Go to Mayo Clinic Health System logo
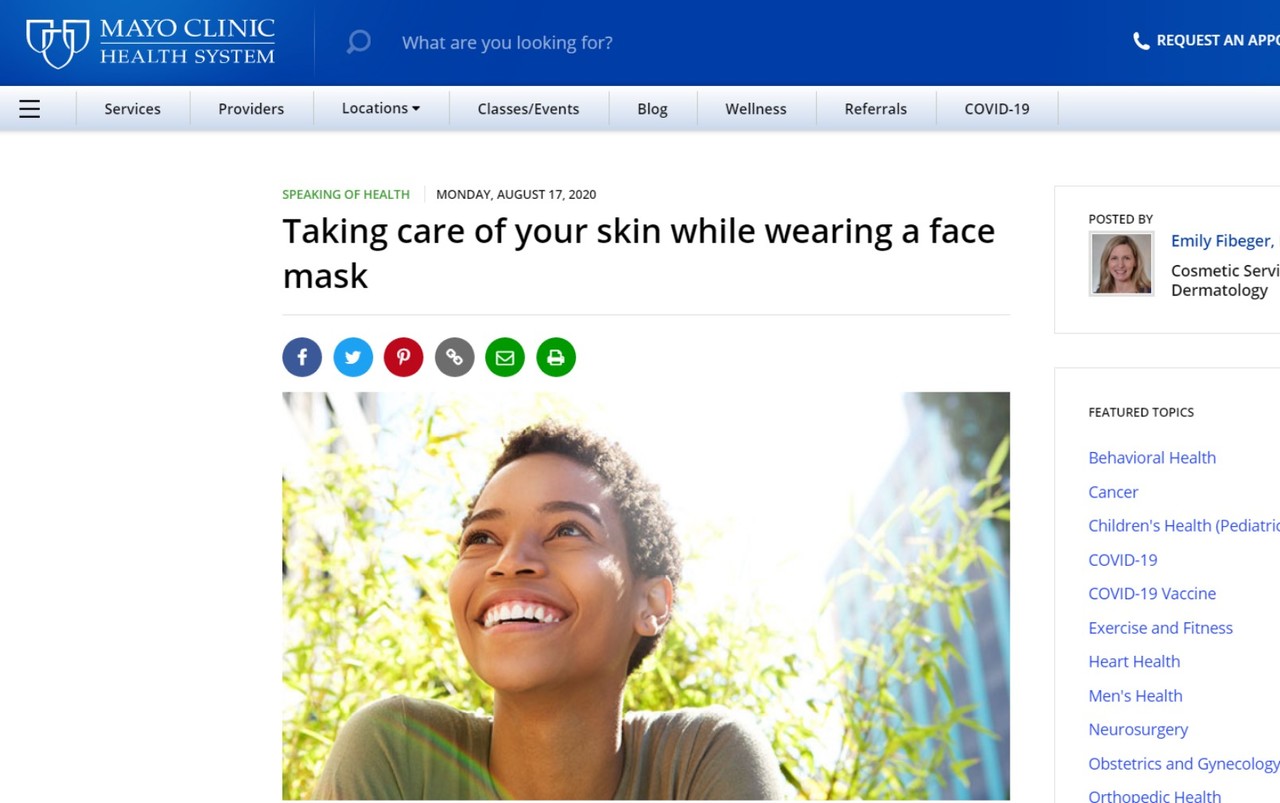This screenshot has height=803, width=1280. [x=151, y=43]
